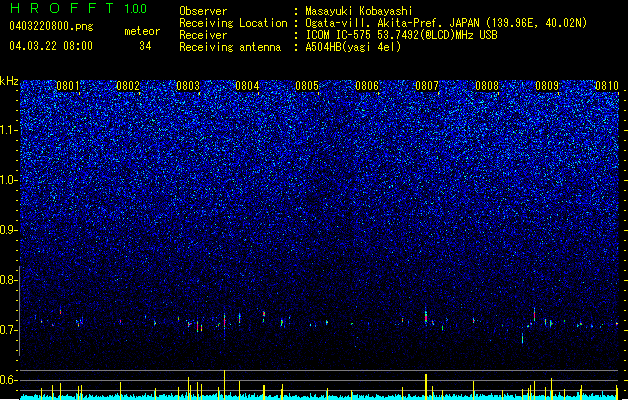
Task: Click the strong meteor echo at 0807
Action: (426, 316)
